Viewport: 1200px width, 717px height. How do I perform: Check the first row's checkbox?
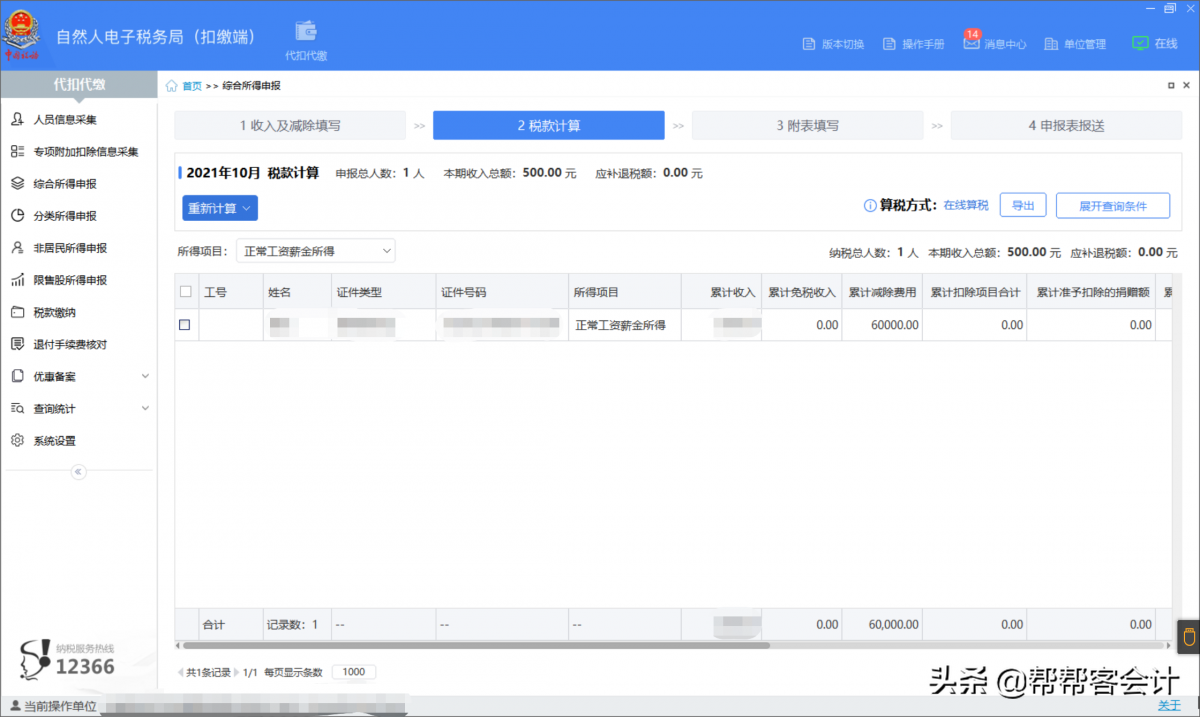(x=185, y=325)
